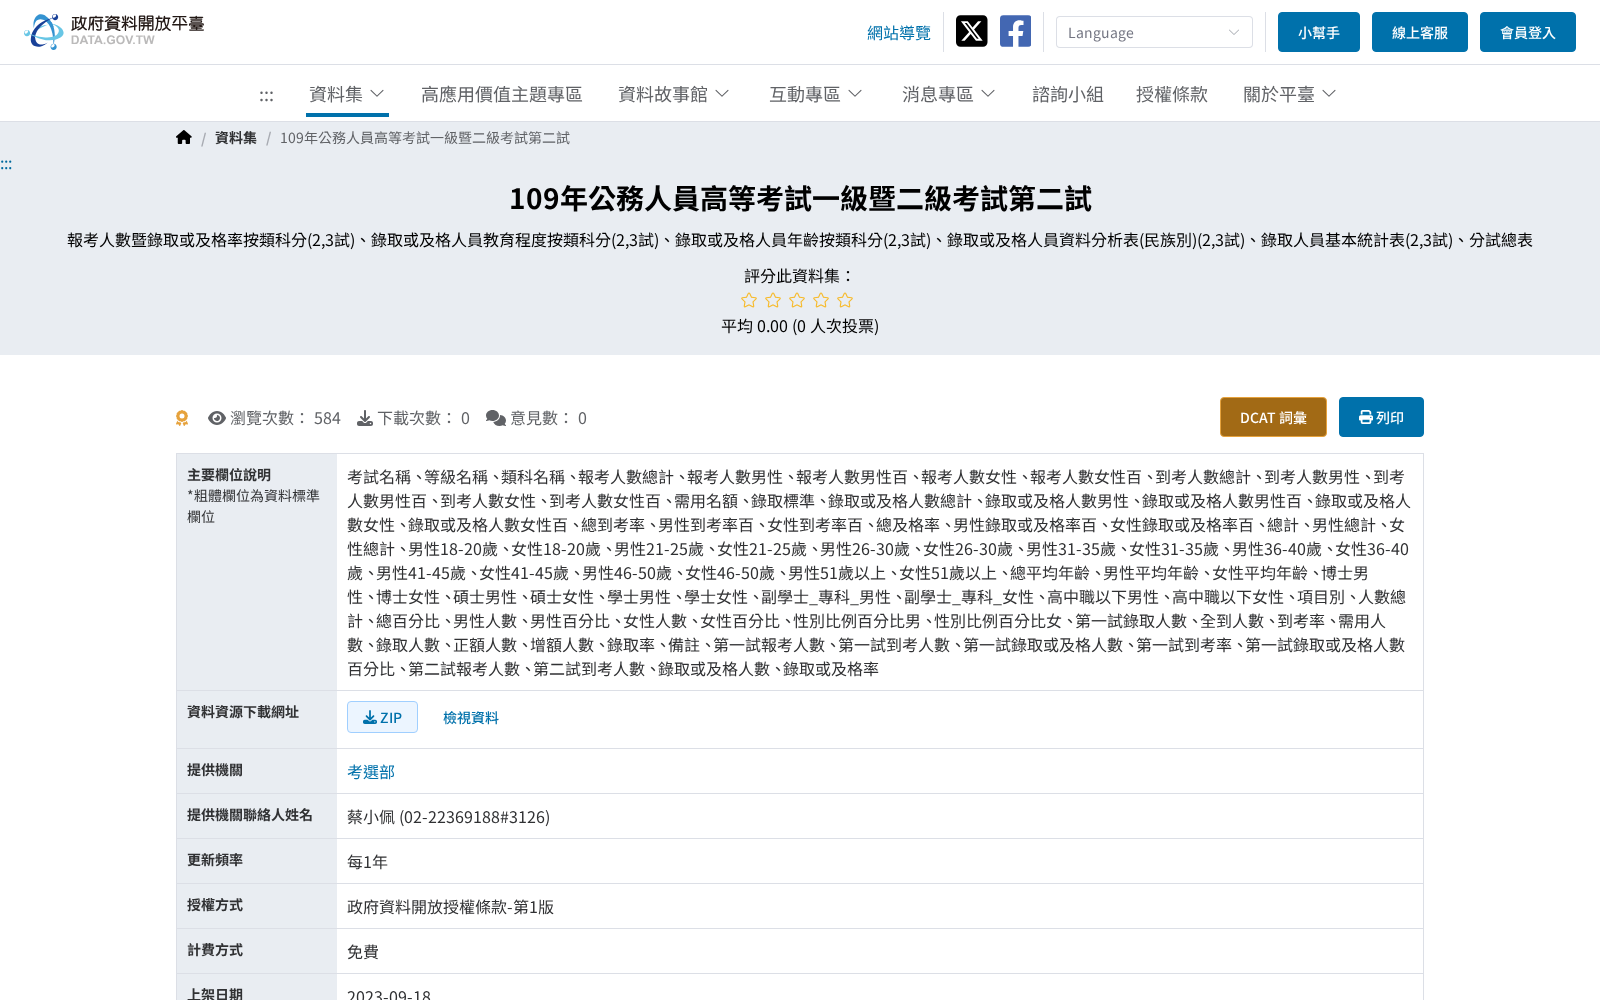Viewport: 1600px width, 1000px height.
Task: Open the 授權條款 menu item
Action: (1172, 94)
